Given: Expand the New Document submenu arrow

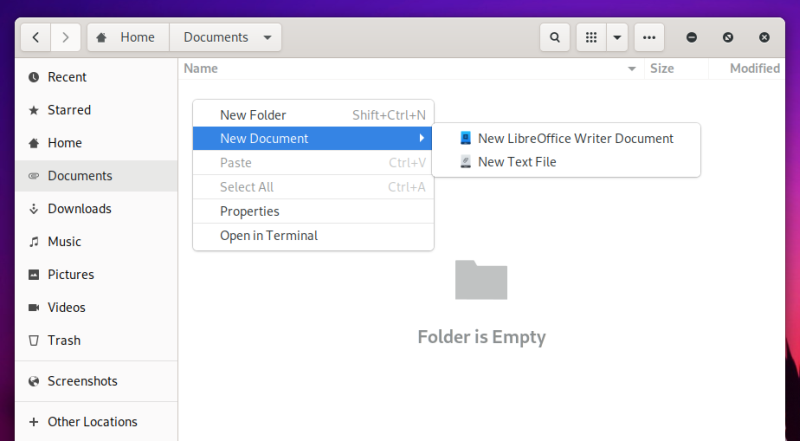Looking at the screenshot, I should pyautogui.click(x=421, y=138).
